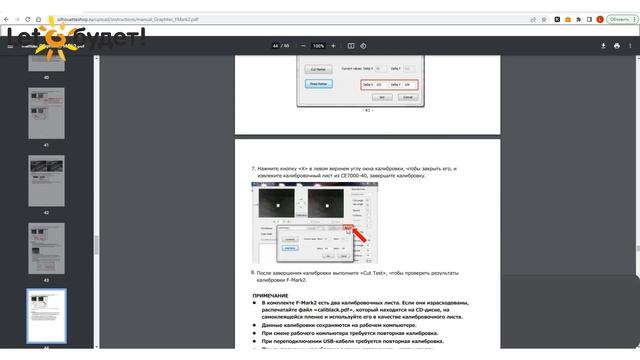Open PDF viewer more actions menu
The width and height of the screenshot is (640, 360).
630,46
